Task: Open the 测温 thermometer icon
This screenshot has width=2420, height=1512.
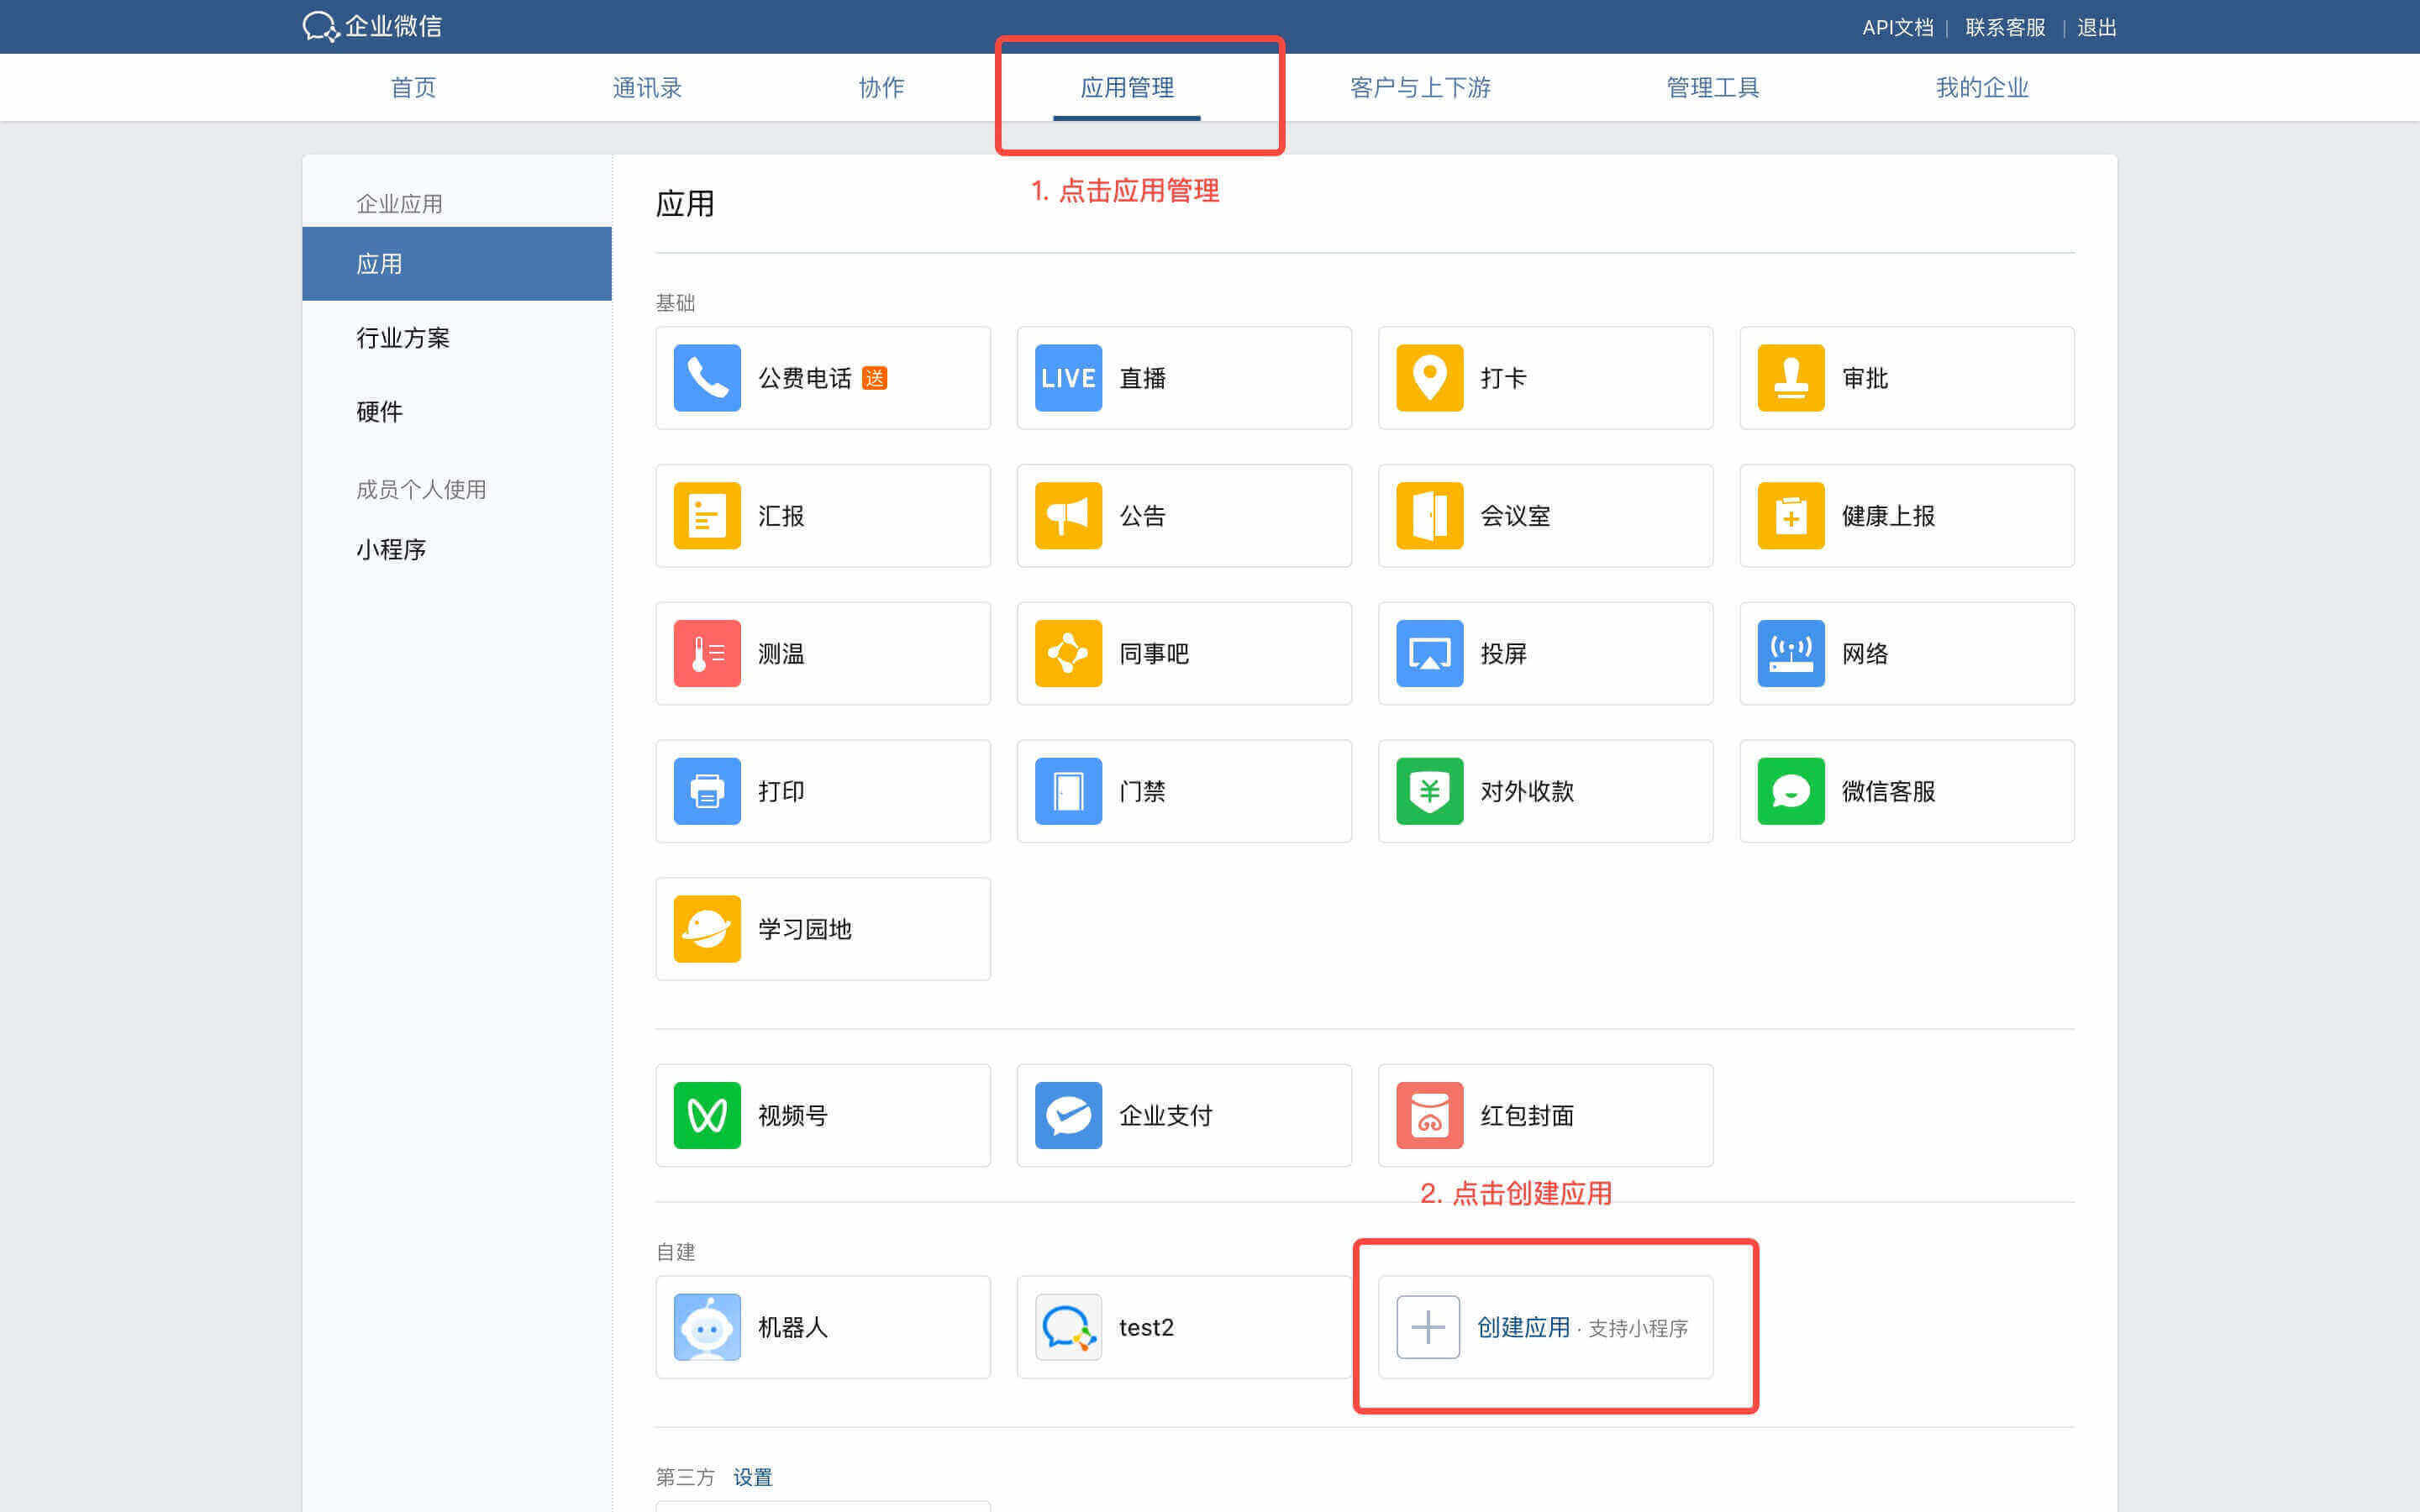Action: click(707, 653)
